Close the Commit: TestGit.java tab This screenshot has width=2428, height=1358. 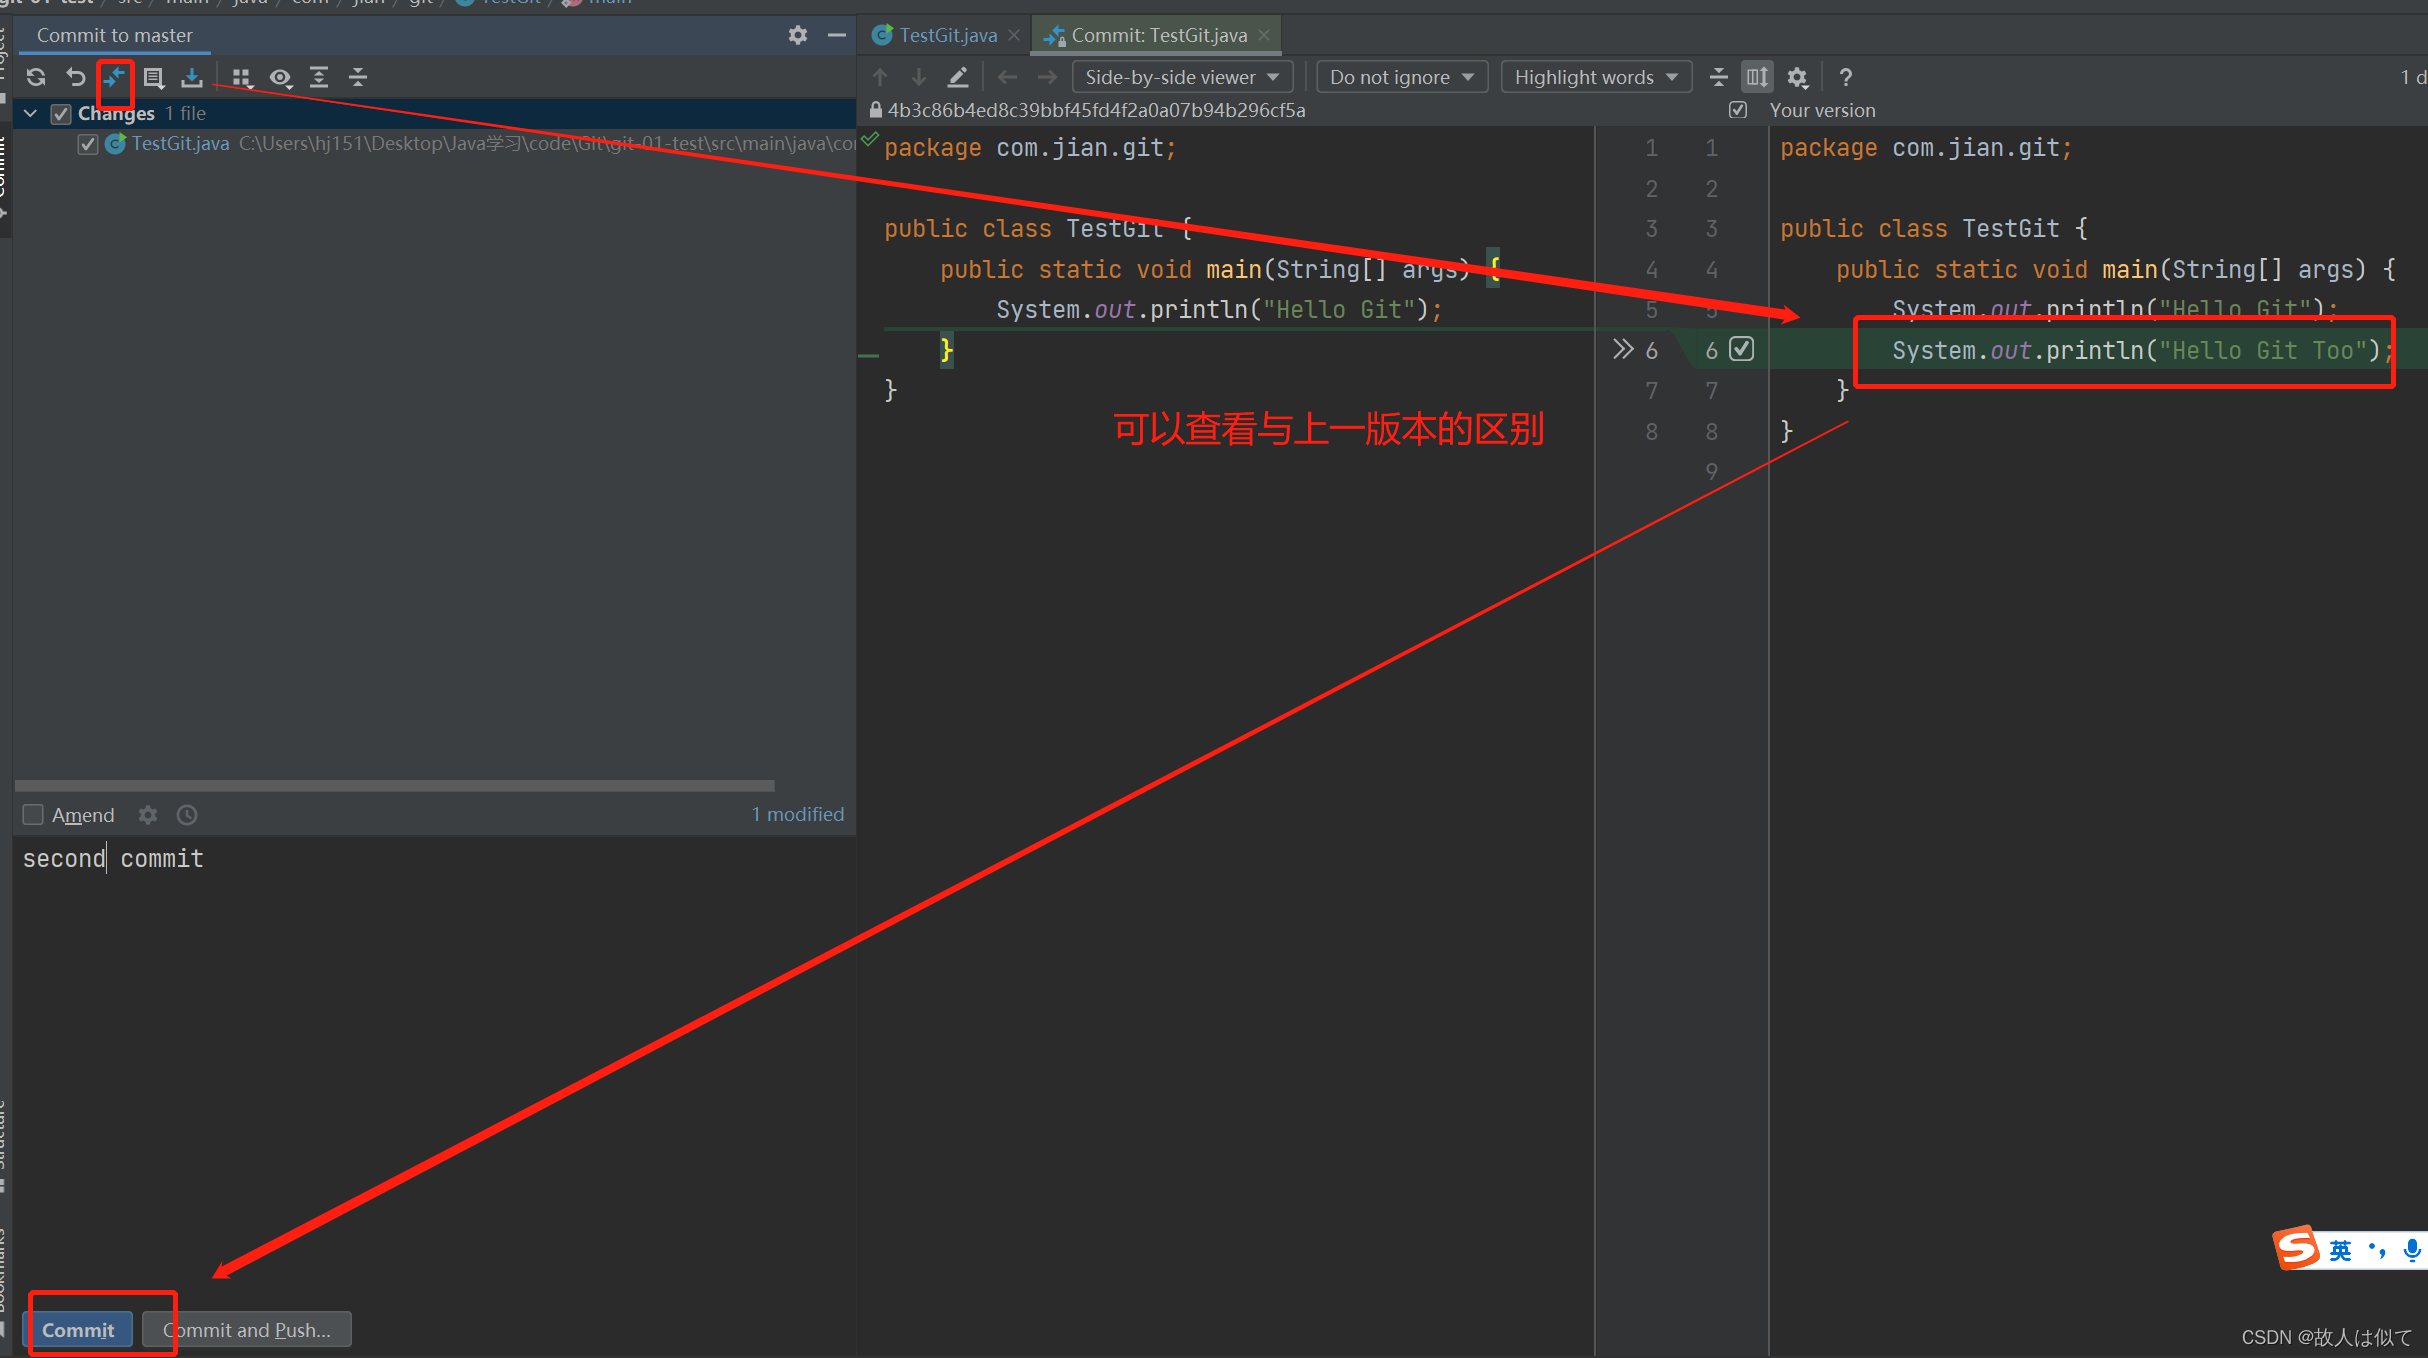point(1264,35)
